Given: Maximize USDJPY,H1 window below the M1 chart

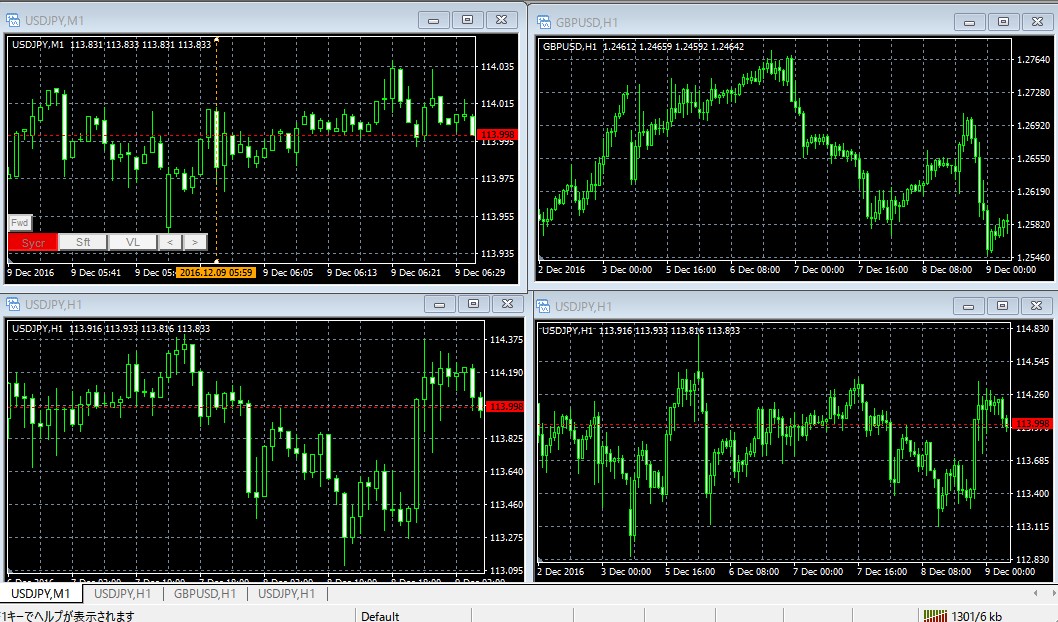Looking at the screenshot, I should 474,304.
